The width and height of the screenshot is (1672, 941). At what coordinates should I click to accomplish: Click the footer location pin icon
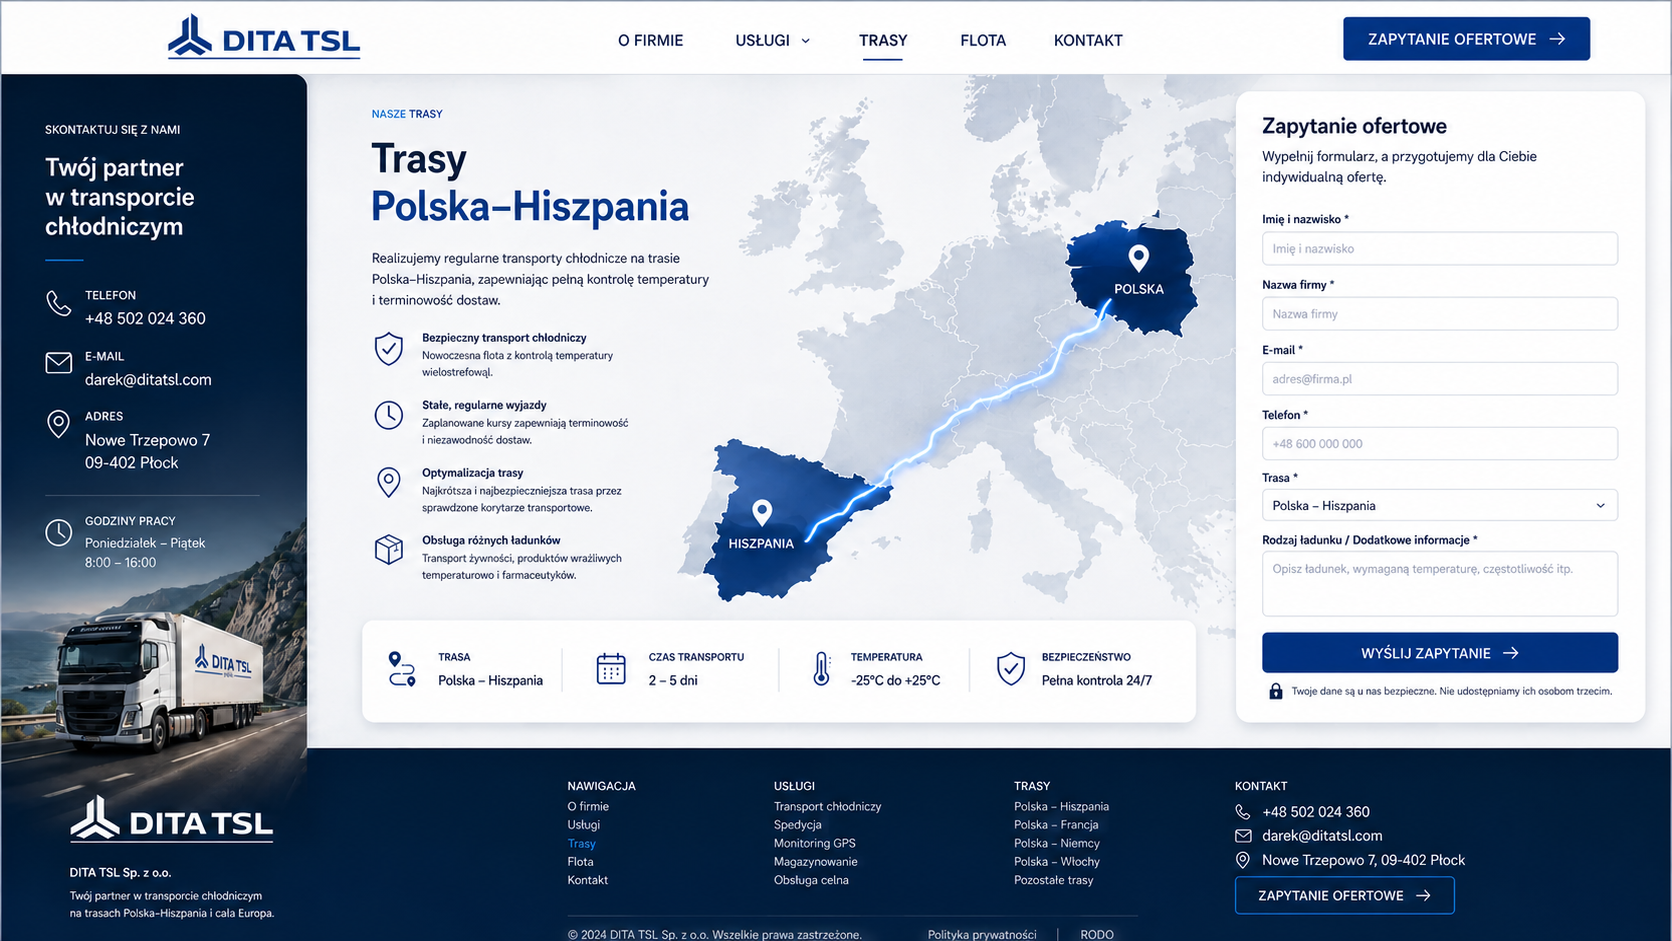tap(1243, 860)
